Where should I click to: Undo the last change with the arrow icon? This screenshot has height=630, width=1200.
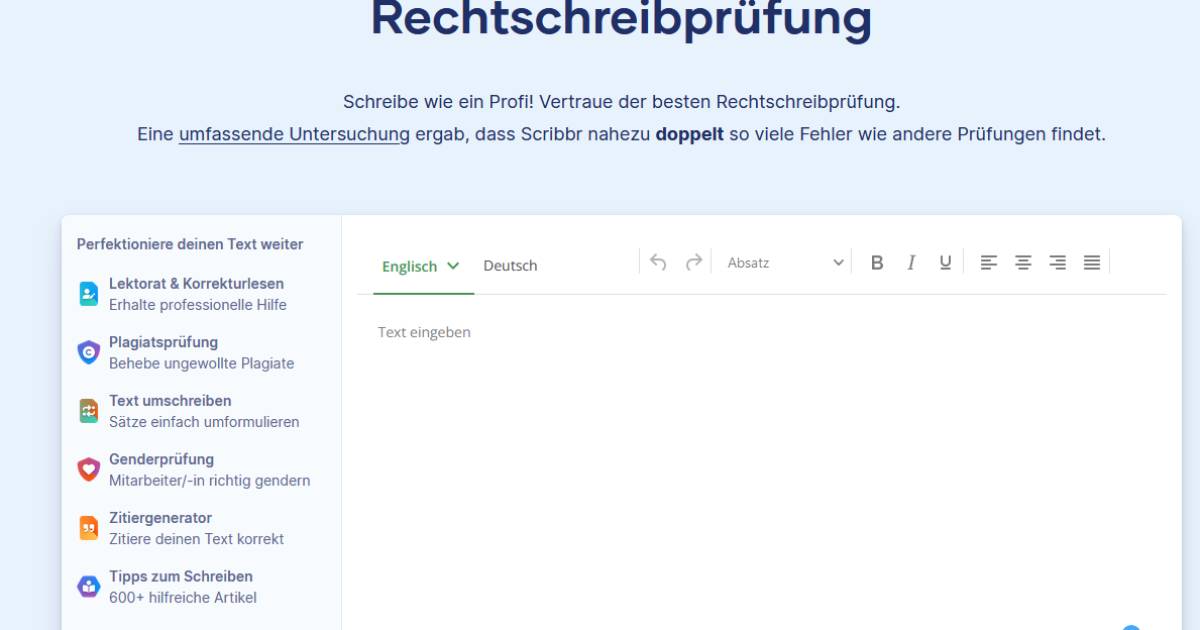pos(657,262)
